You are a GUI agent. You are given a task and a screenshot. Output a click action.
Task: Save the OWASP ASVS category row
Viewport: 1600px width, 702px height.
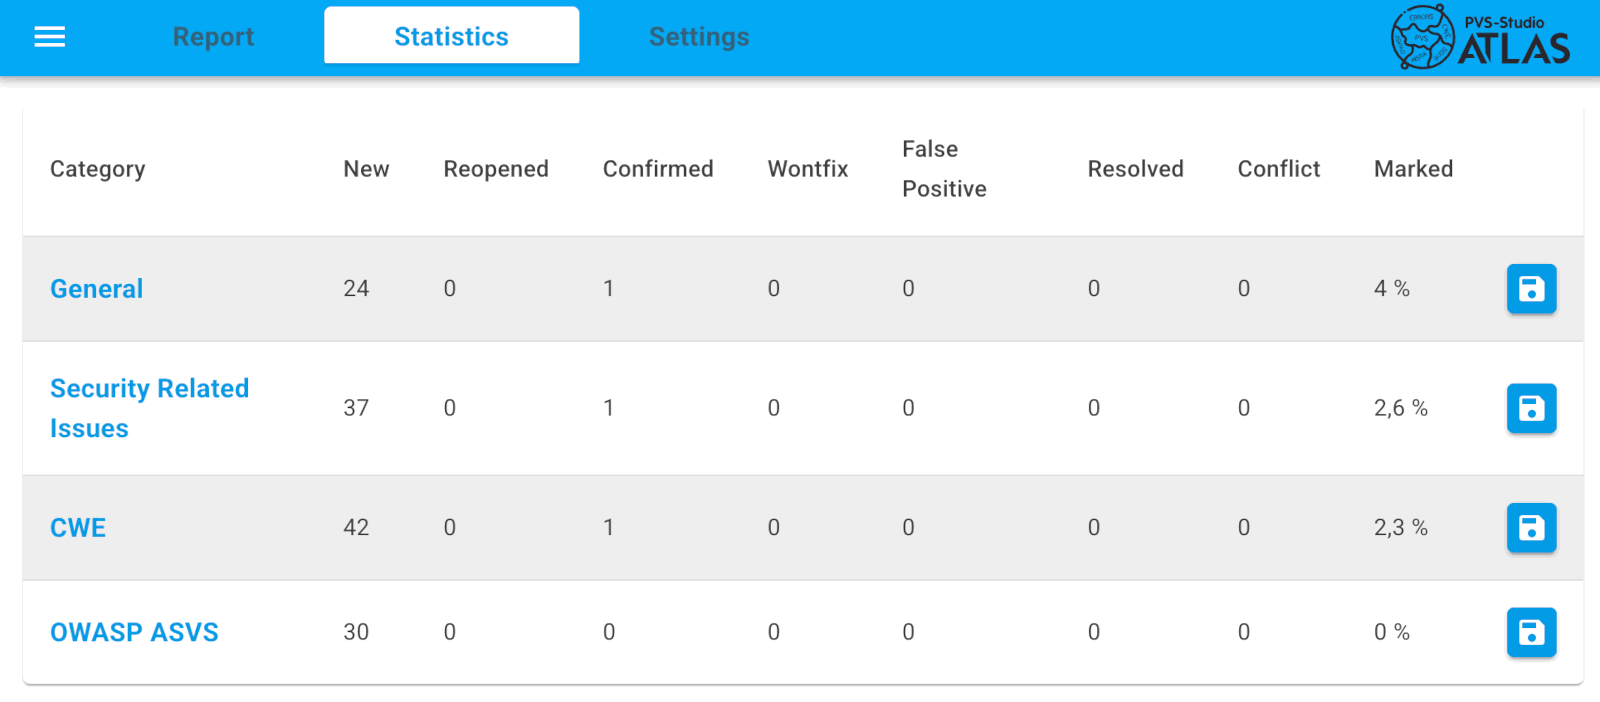coord(1531,632)
